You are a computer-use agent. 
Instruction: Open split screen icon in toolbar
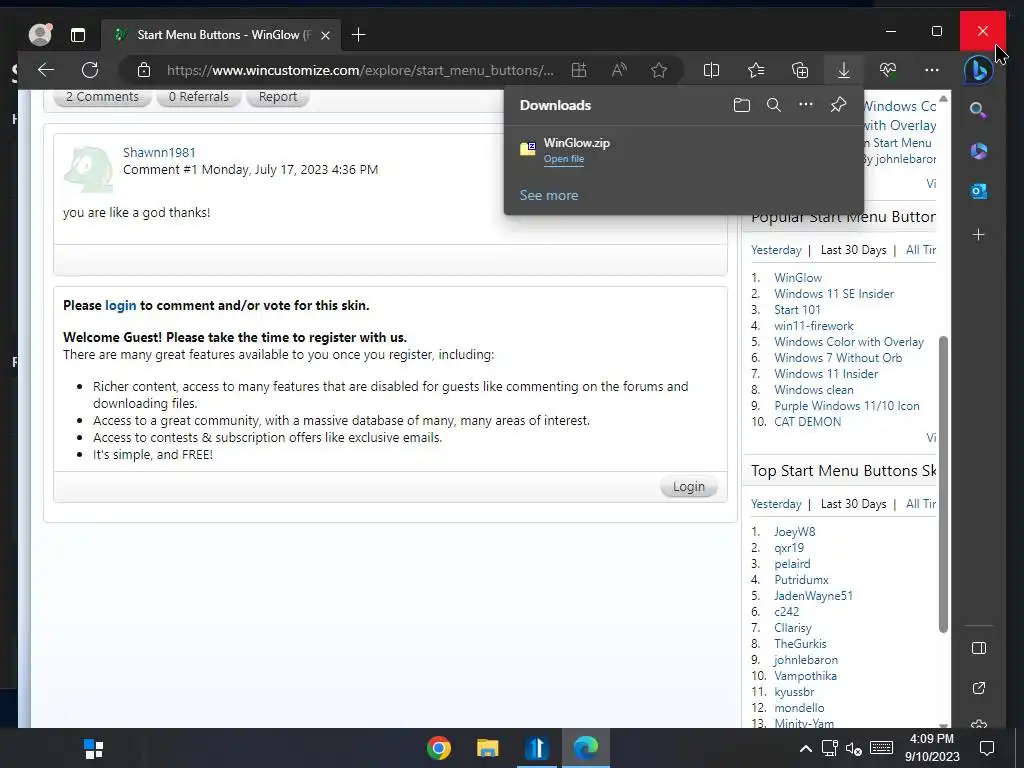click(711, 70)
